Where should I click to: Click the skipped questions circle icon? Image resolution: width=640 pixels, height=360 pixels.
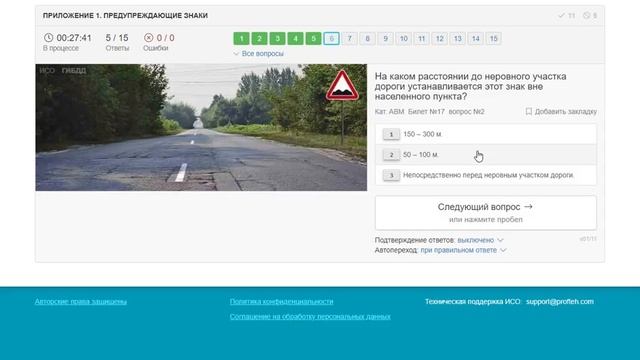point(587,16)
